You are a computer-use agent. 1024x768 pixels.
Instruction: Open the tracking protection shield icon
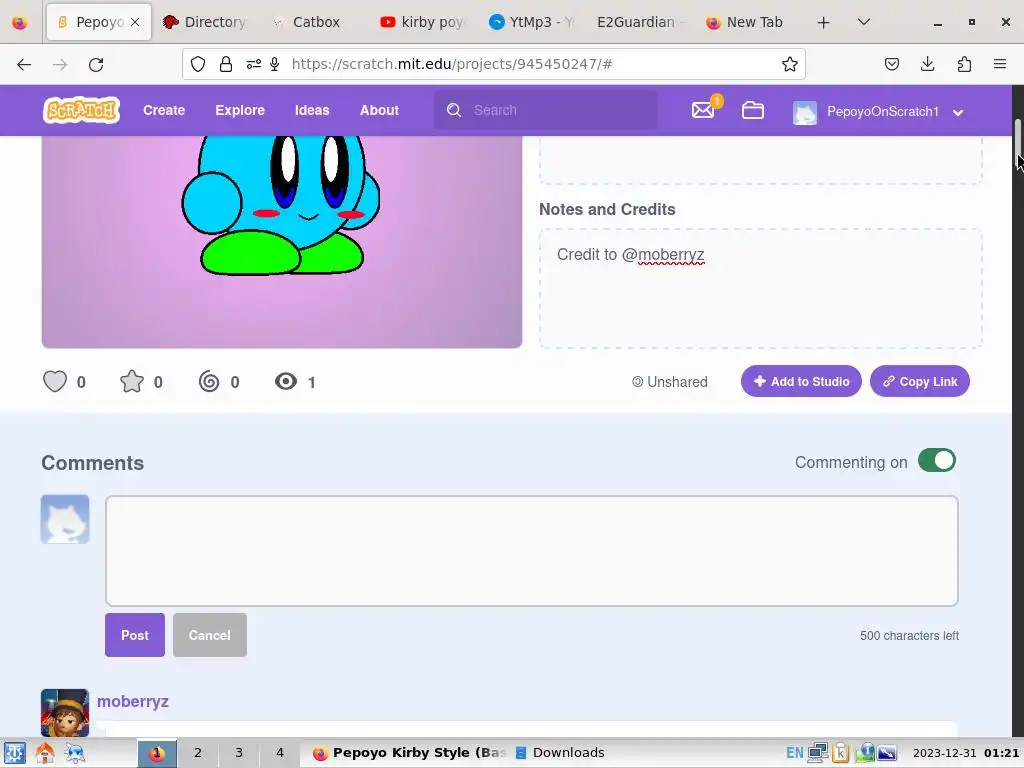198,64
